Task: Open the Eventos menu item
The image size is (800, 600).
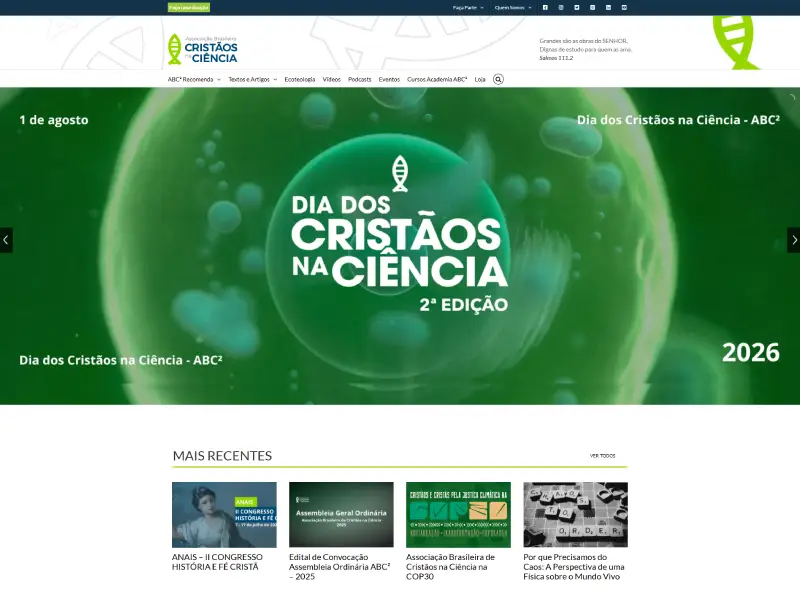Action: [389, 79]
